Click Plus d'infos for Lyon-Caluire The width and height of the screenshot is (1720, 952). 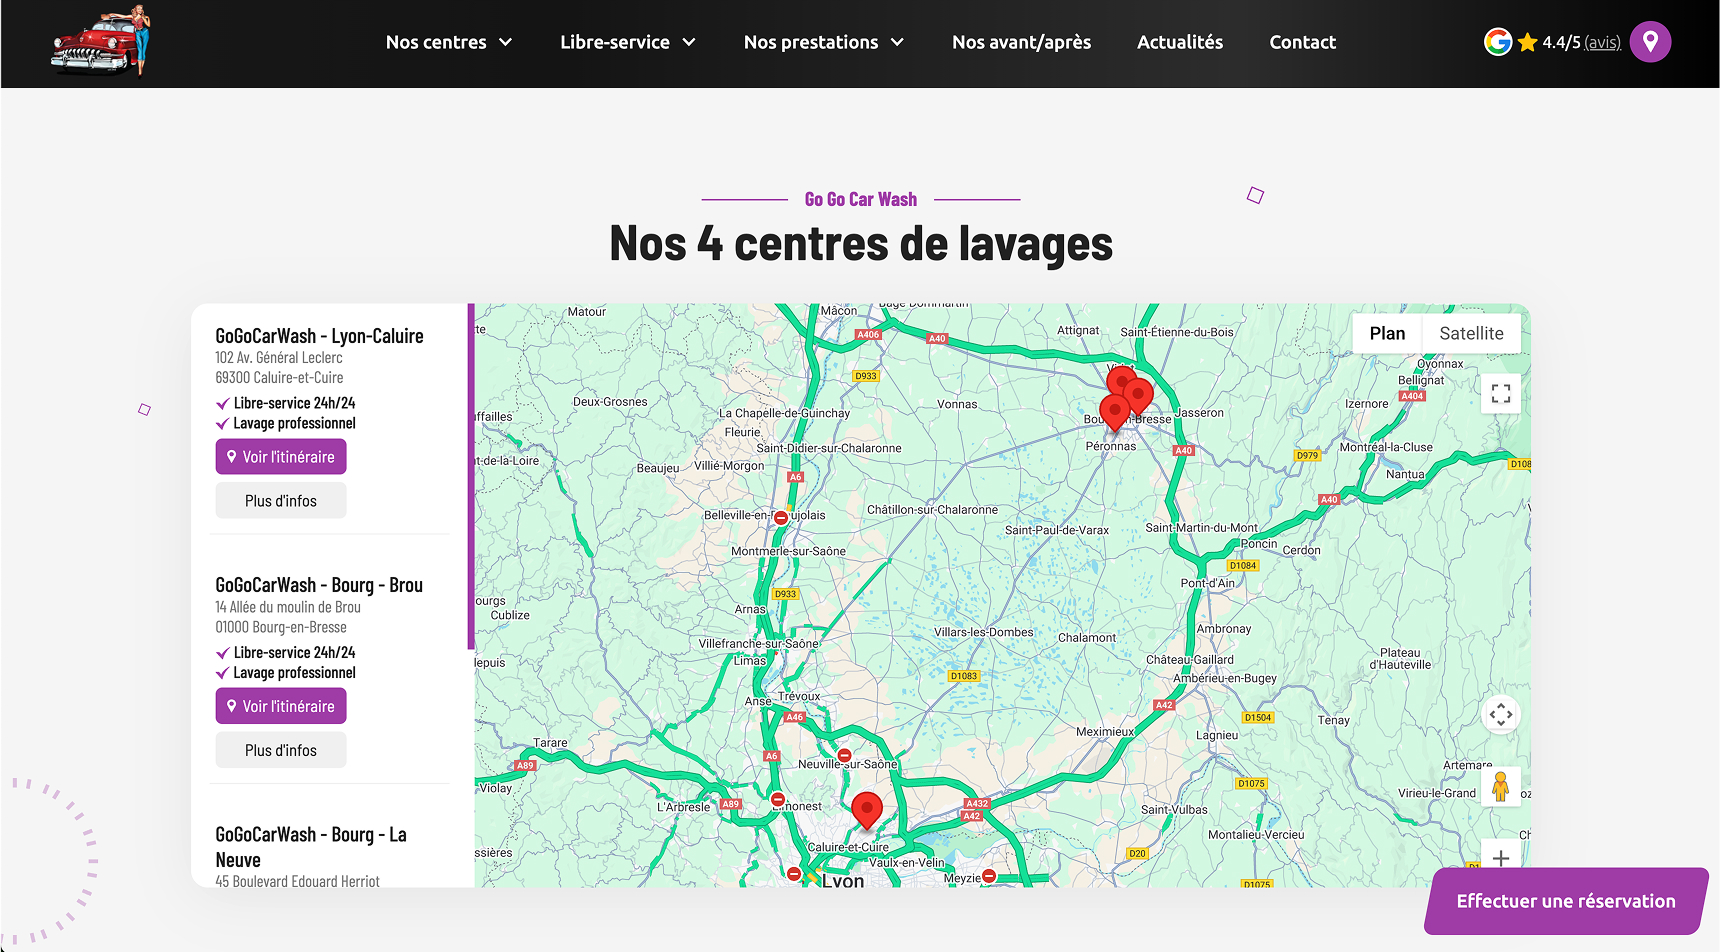tap(281, 501)
